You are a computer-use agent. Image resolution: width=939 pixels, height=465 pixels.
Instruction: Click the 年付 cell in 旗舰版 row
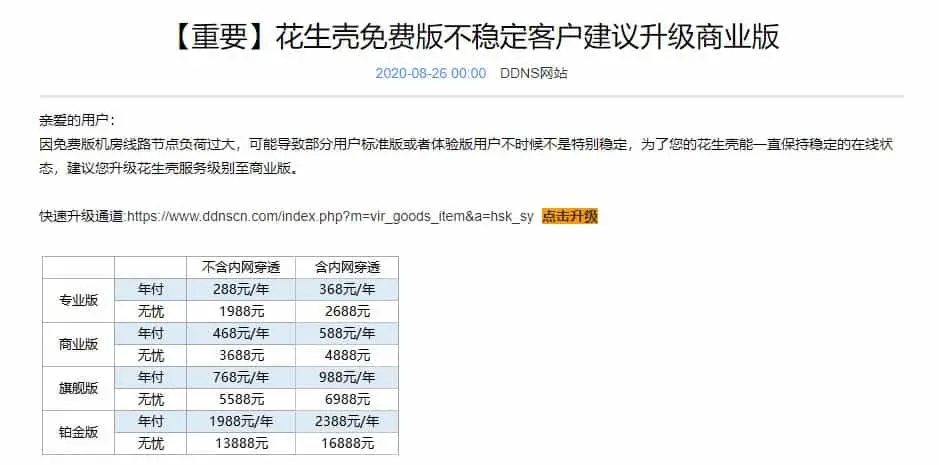[x=150, y=378]
